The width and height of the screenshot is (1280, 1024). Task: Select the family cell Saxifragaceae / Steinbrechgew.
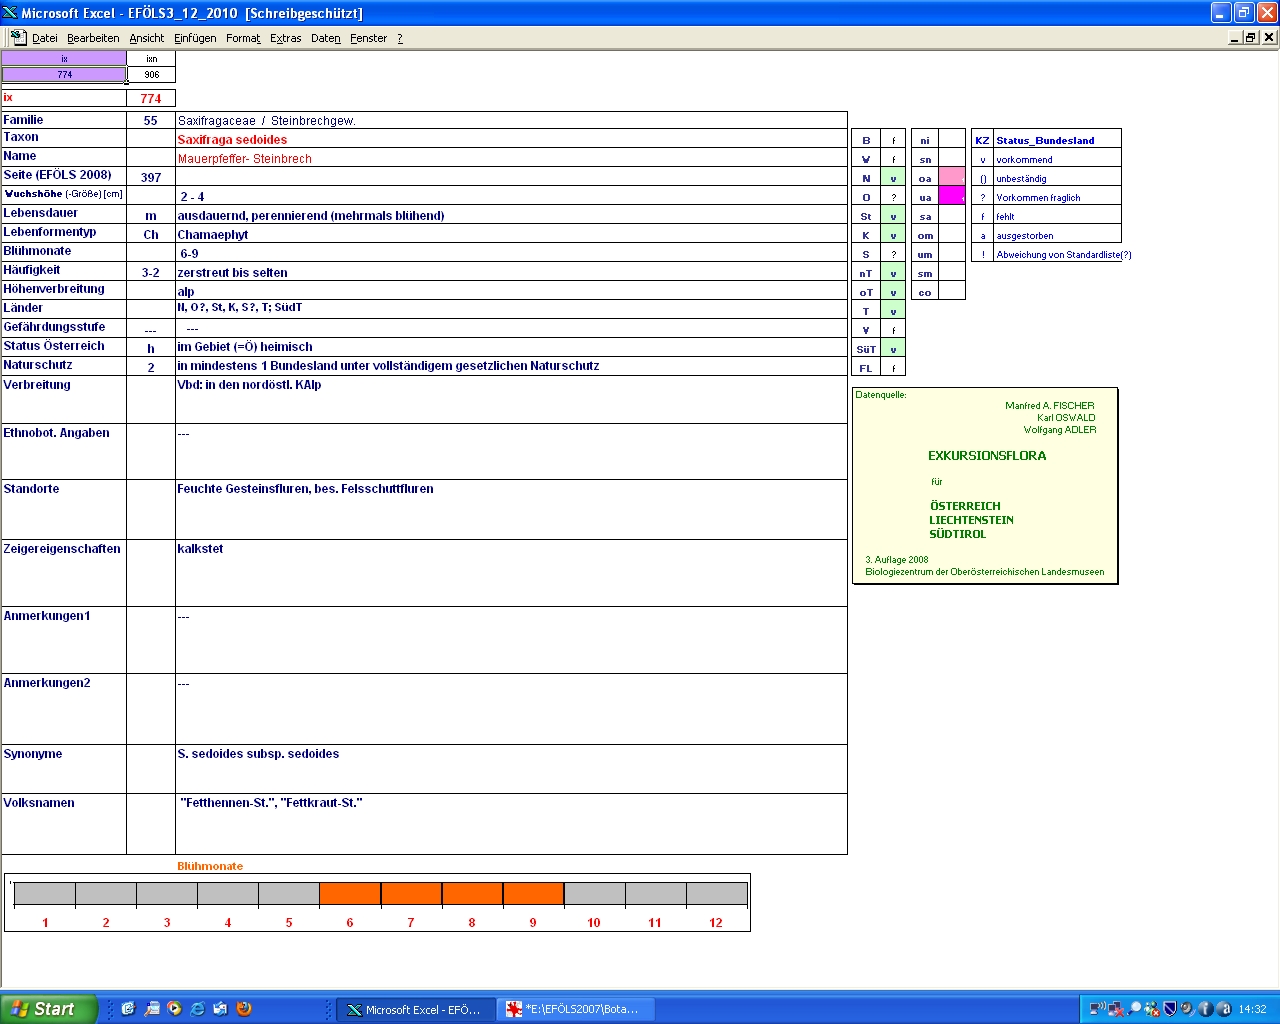pos(511,120)
